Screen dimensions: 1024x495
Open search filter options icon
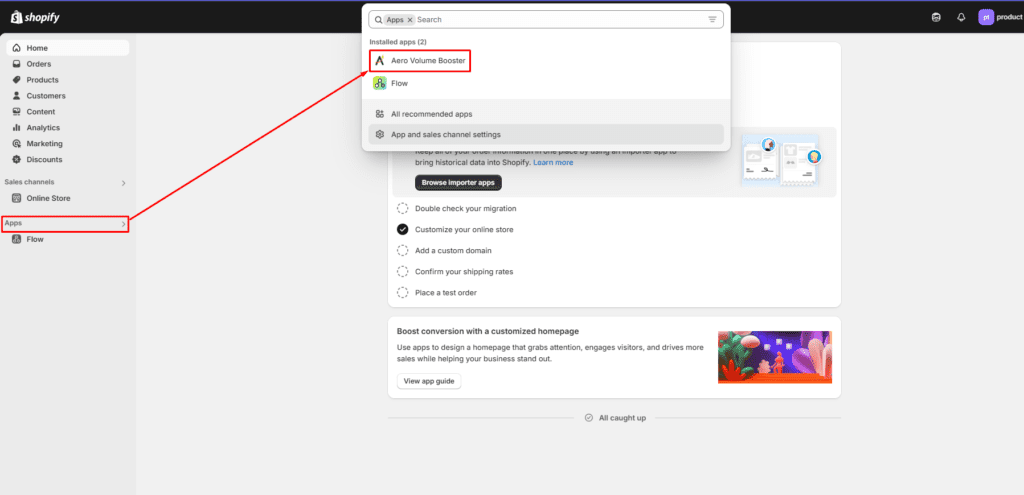click(x=712, y=20)
